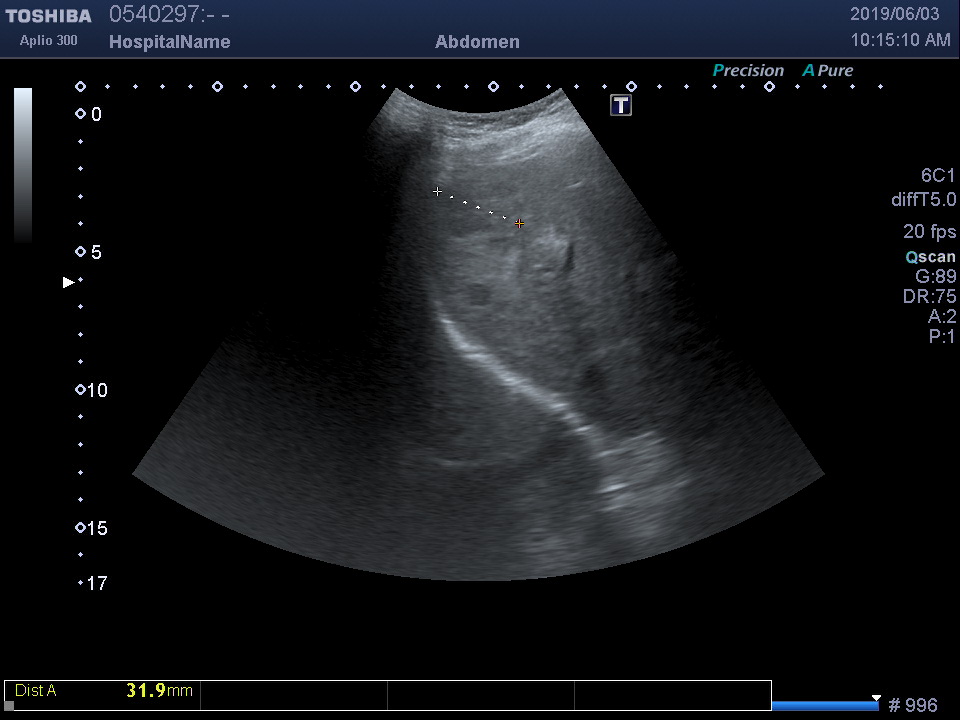Click the DR:75 dynamic range value

(929, 297)
